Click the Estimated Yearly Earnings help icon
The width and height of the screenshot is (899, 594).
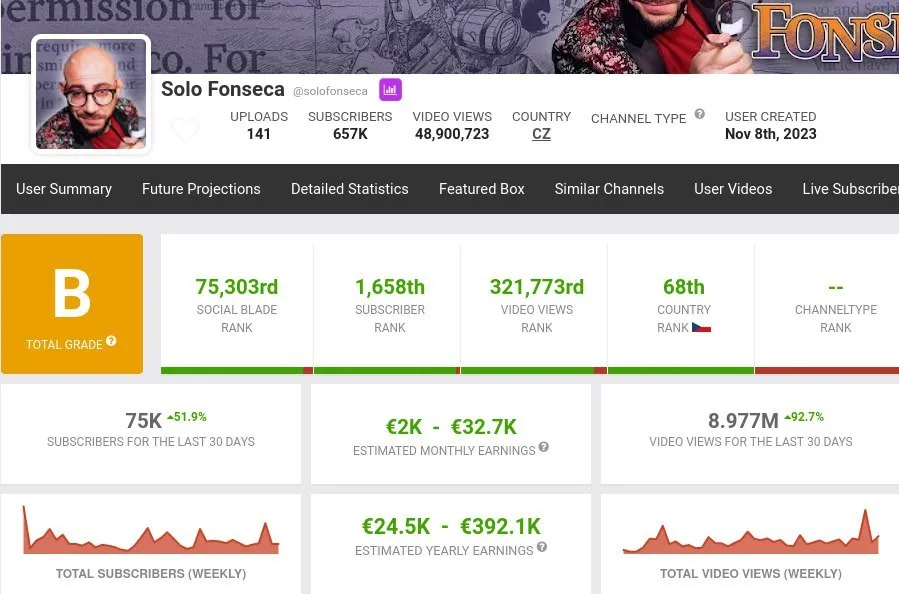click(541, 548)
